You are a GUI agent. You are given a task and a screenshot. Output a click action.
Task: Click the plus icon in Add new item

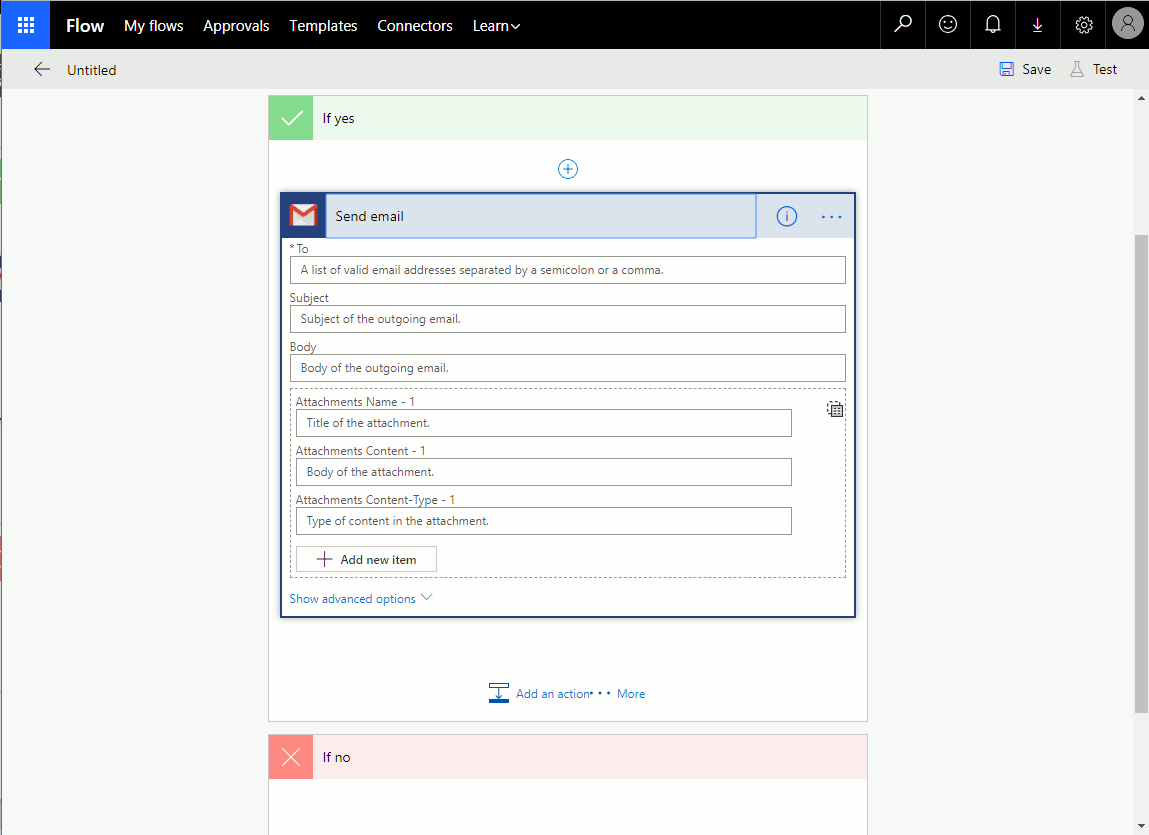[324, 559]
